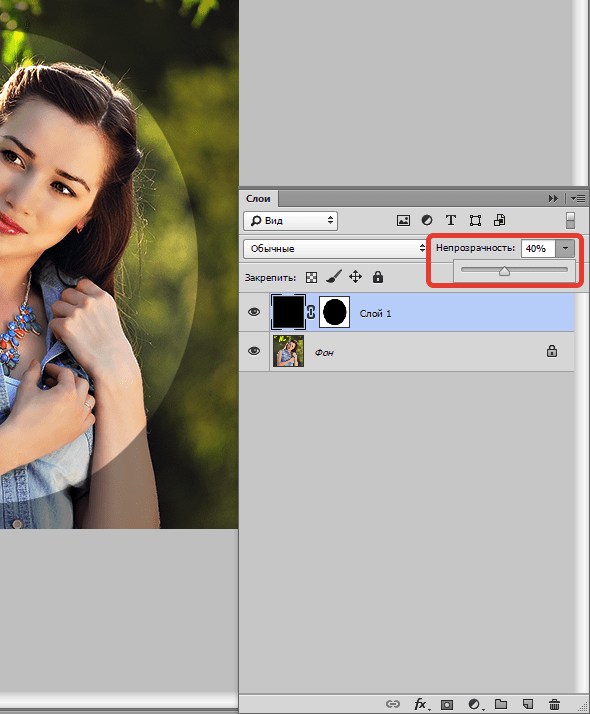The image size is (590, 714).
Task: Open the Вид filter type dropdown
Action: (290, 221)
